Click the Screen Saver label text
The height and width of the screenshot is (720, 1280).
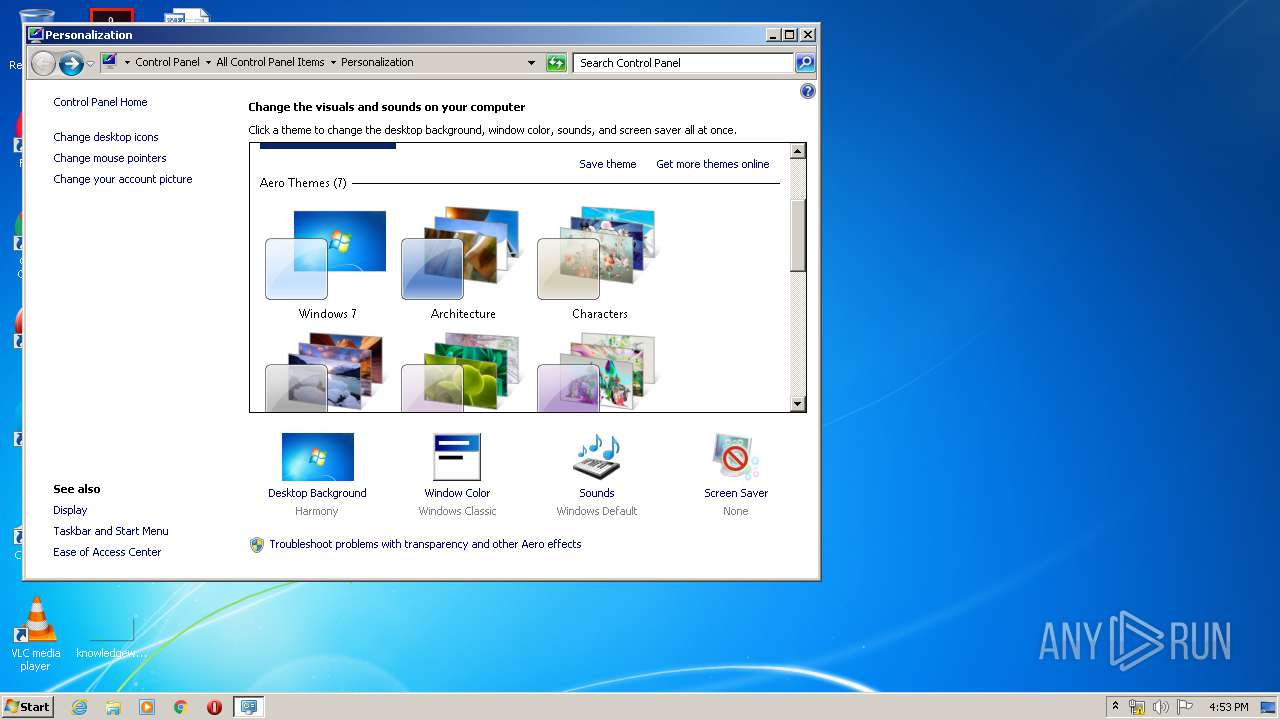(x=736, y=493)
